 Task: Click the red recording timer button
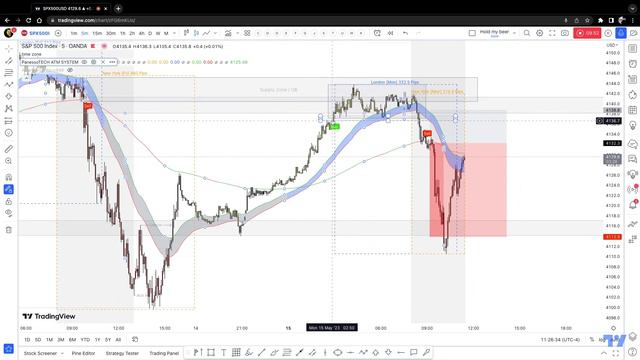tap(587, 33)
